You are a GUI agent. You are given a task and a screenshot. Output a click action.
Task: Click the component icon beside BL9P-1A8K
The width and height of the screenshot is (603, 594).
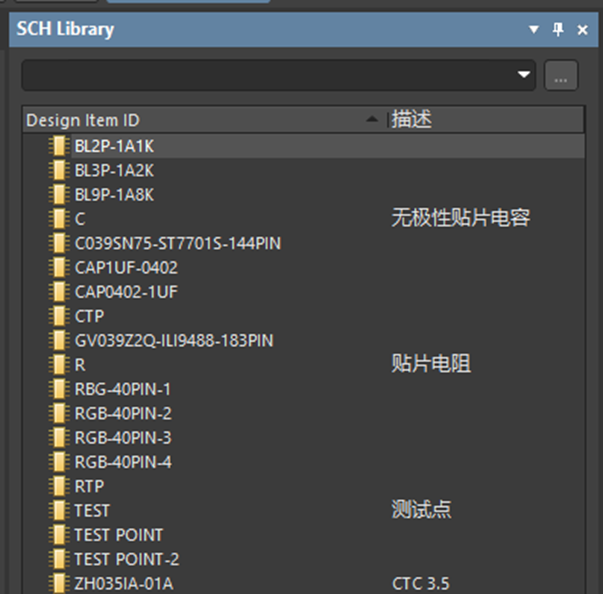[x=59, y=195]
